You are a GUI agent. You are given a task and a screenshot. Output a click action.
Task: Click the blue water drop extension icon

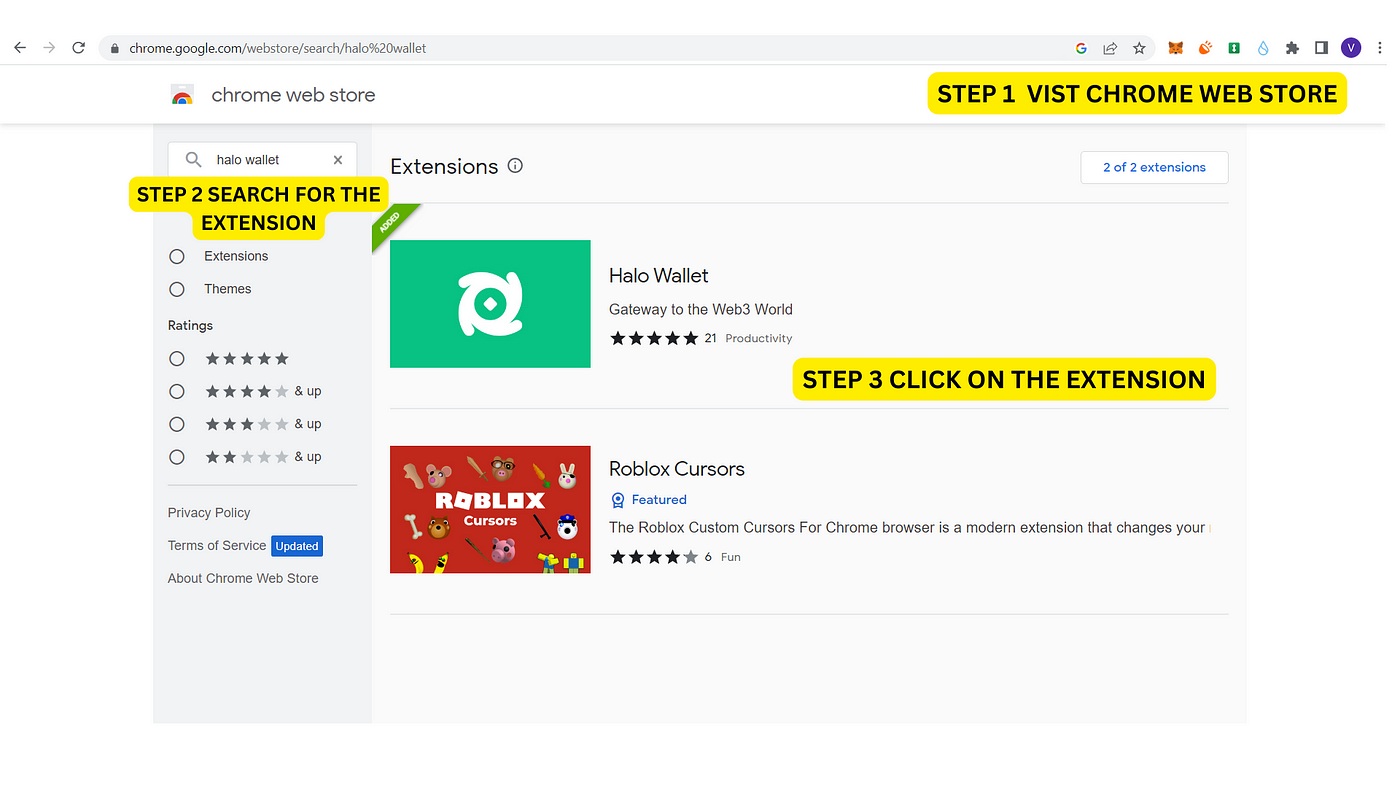tap(1263, 48)
